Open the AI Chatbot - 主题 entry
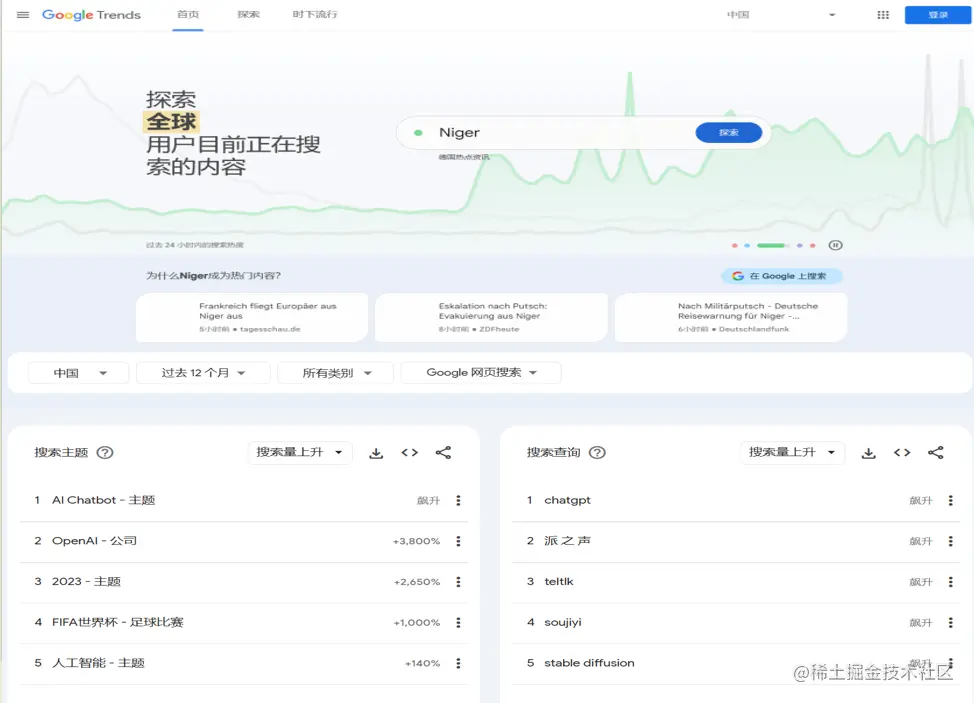Viewport: 974px width, 703px height. [104, 501]
